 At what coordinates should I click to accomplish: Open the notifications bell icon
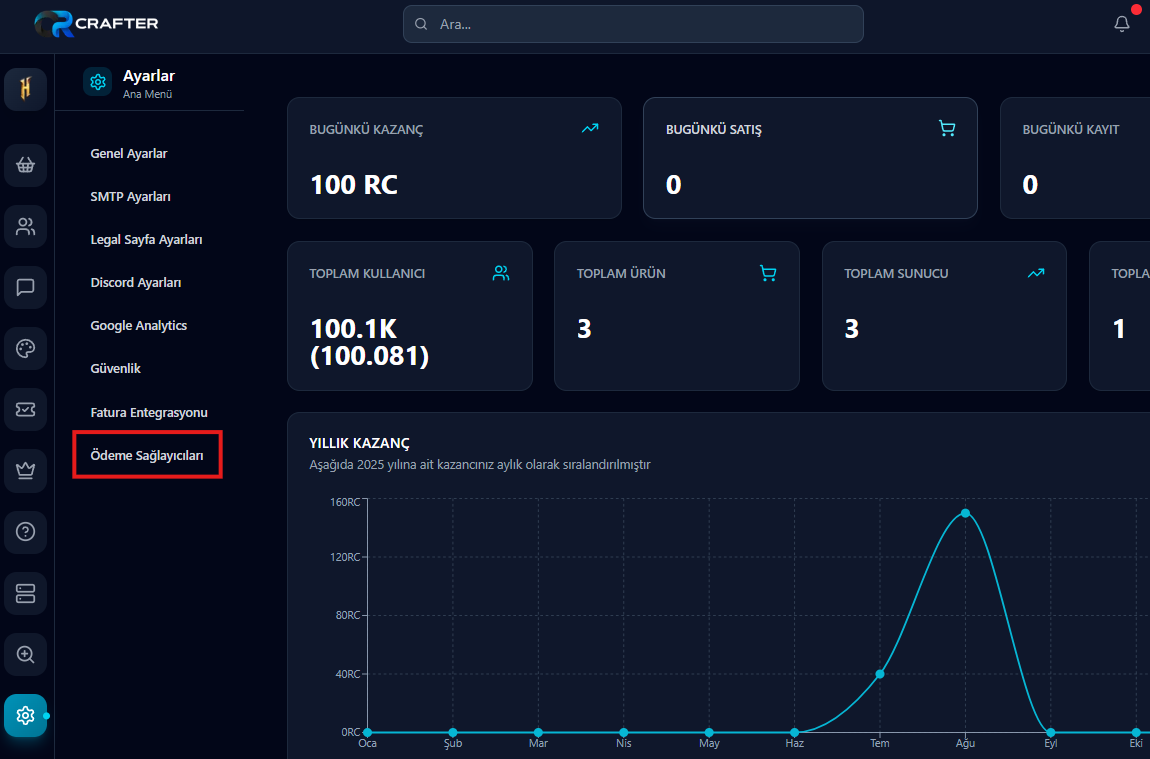point(1121,23)
